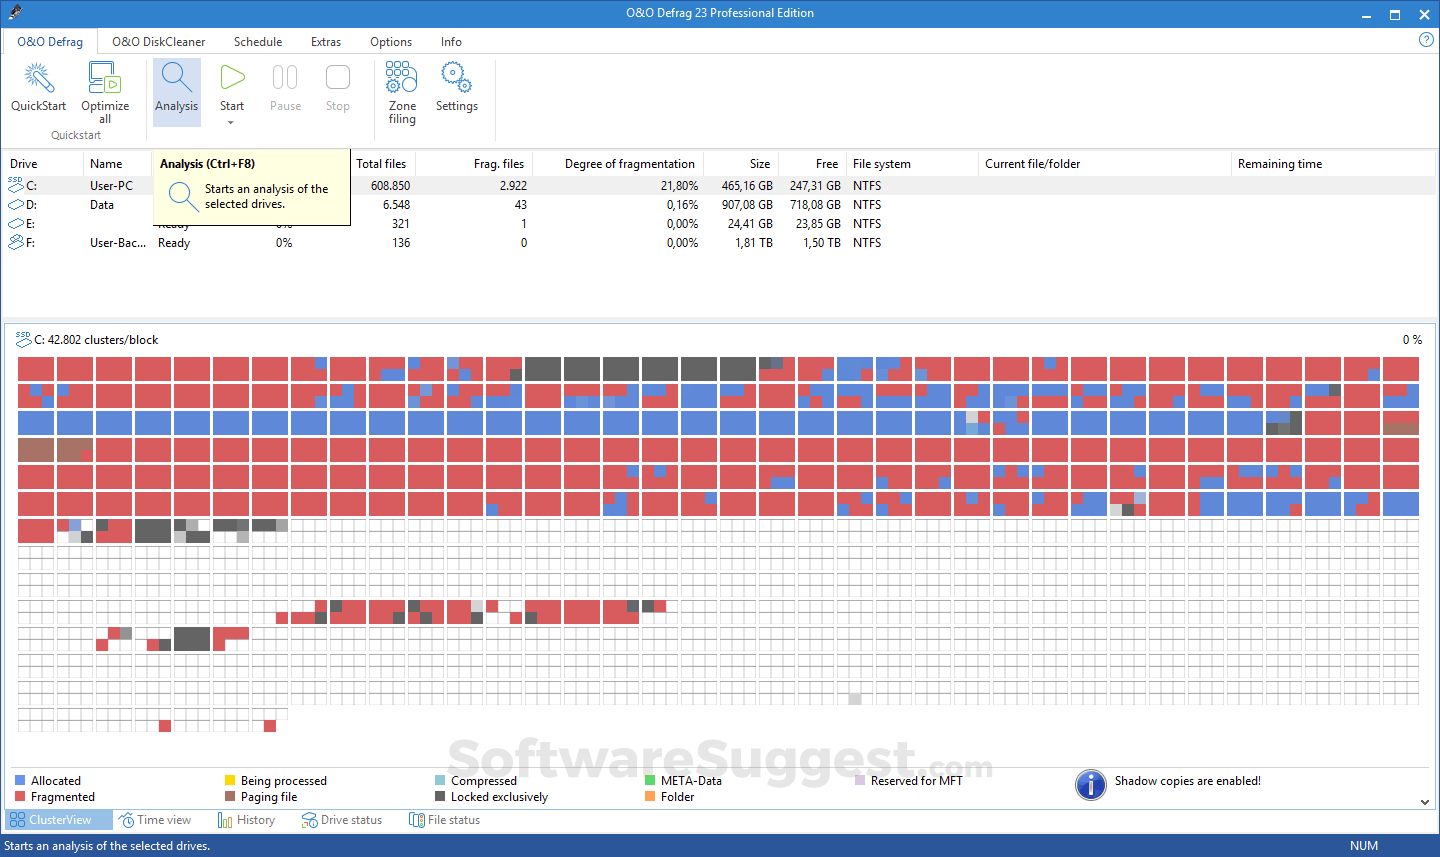Open the Drive status view

pos(342,819)
